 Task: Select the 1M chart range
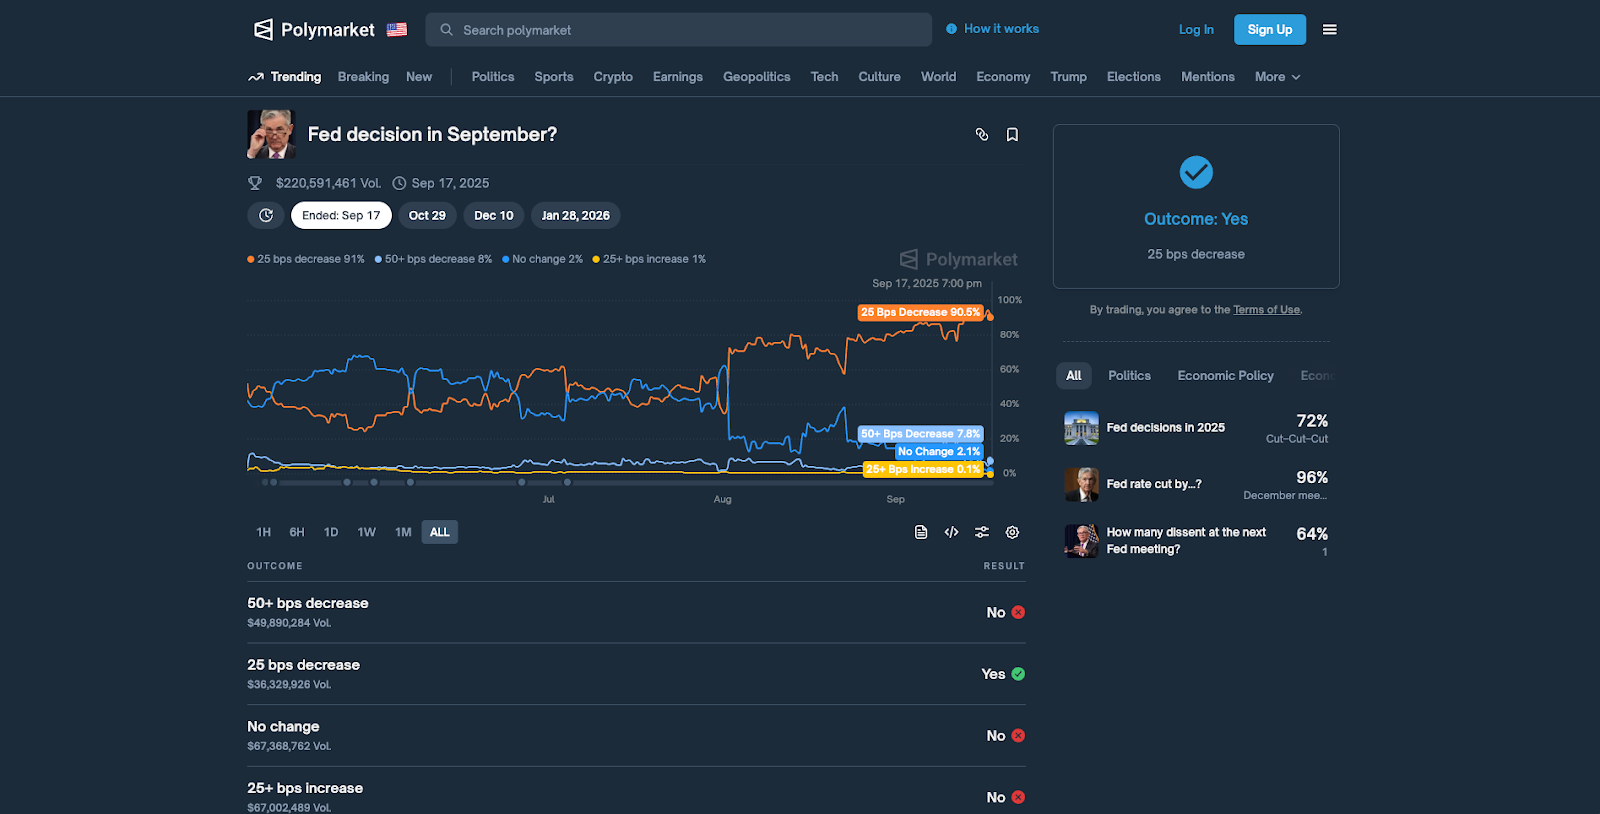tap(403, 532)
